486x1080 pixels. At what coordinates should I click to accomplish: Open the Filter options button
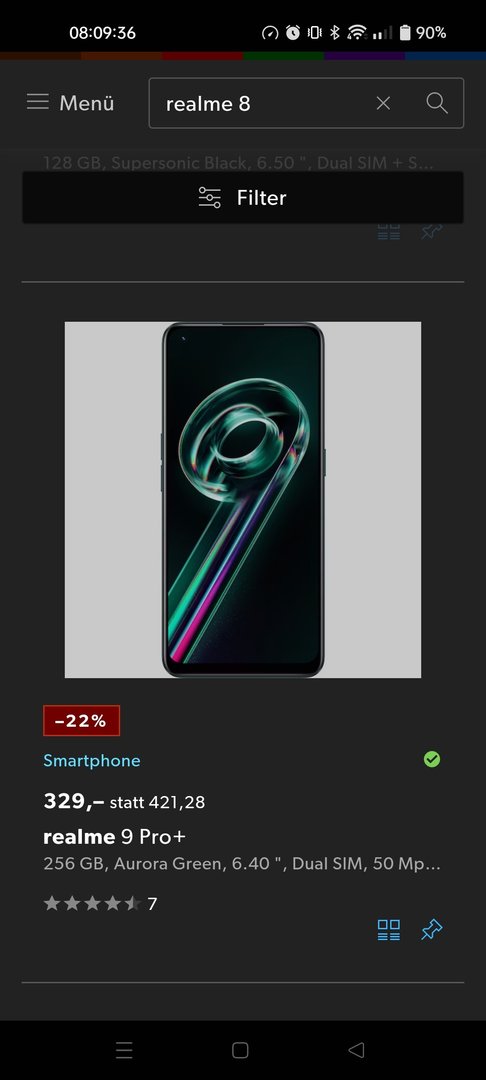pyautogui.click(x=243, y=198)
